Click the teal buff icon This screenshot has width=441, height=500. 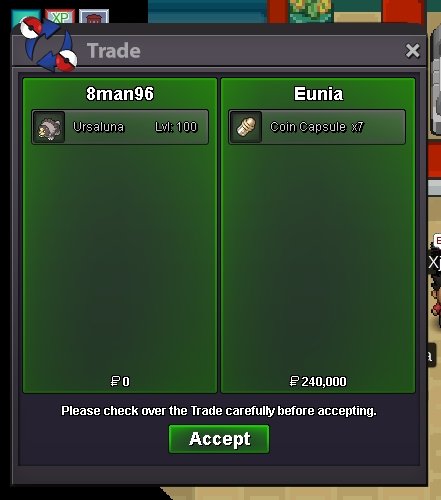pos(26,16)
